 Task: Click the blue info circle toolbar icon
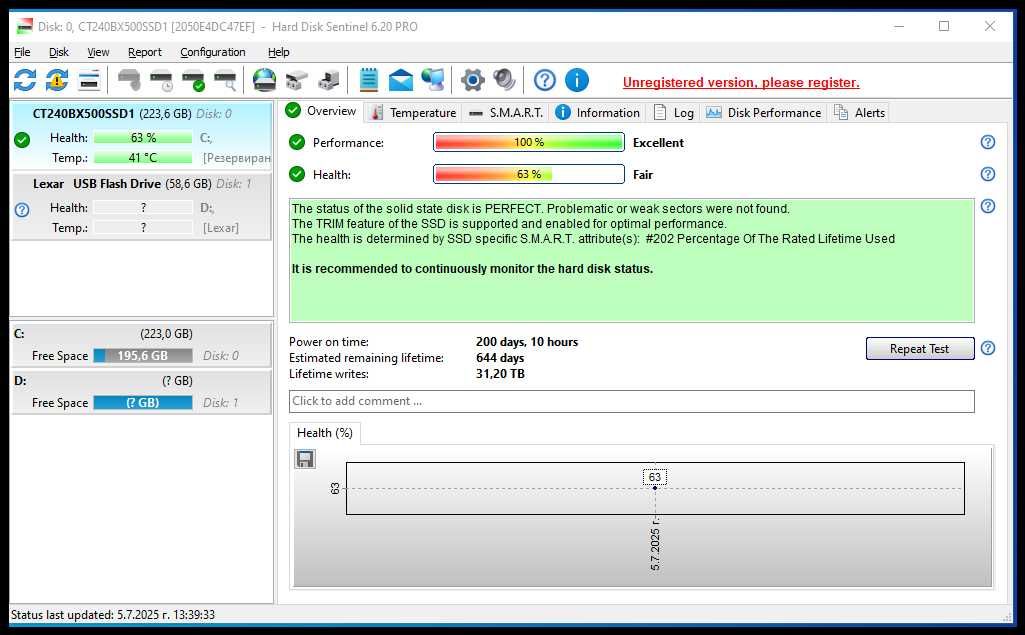577,80
